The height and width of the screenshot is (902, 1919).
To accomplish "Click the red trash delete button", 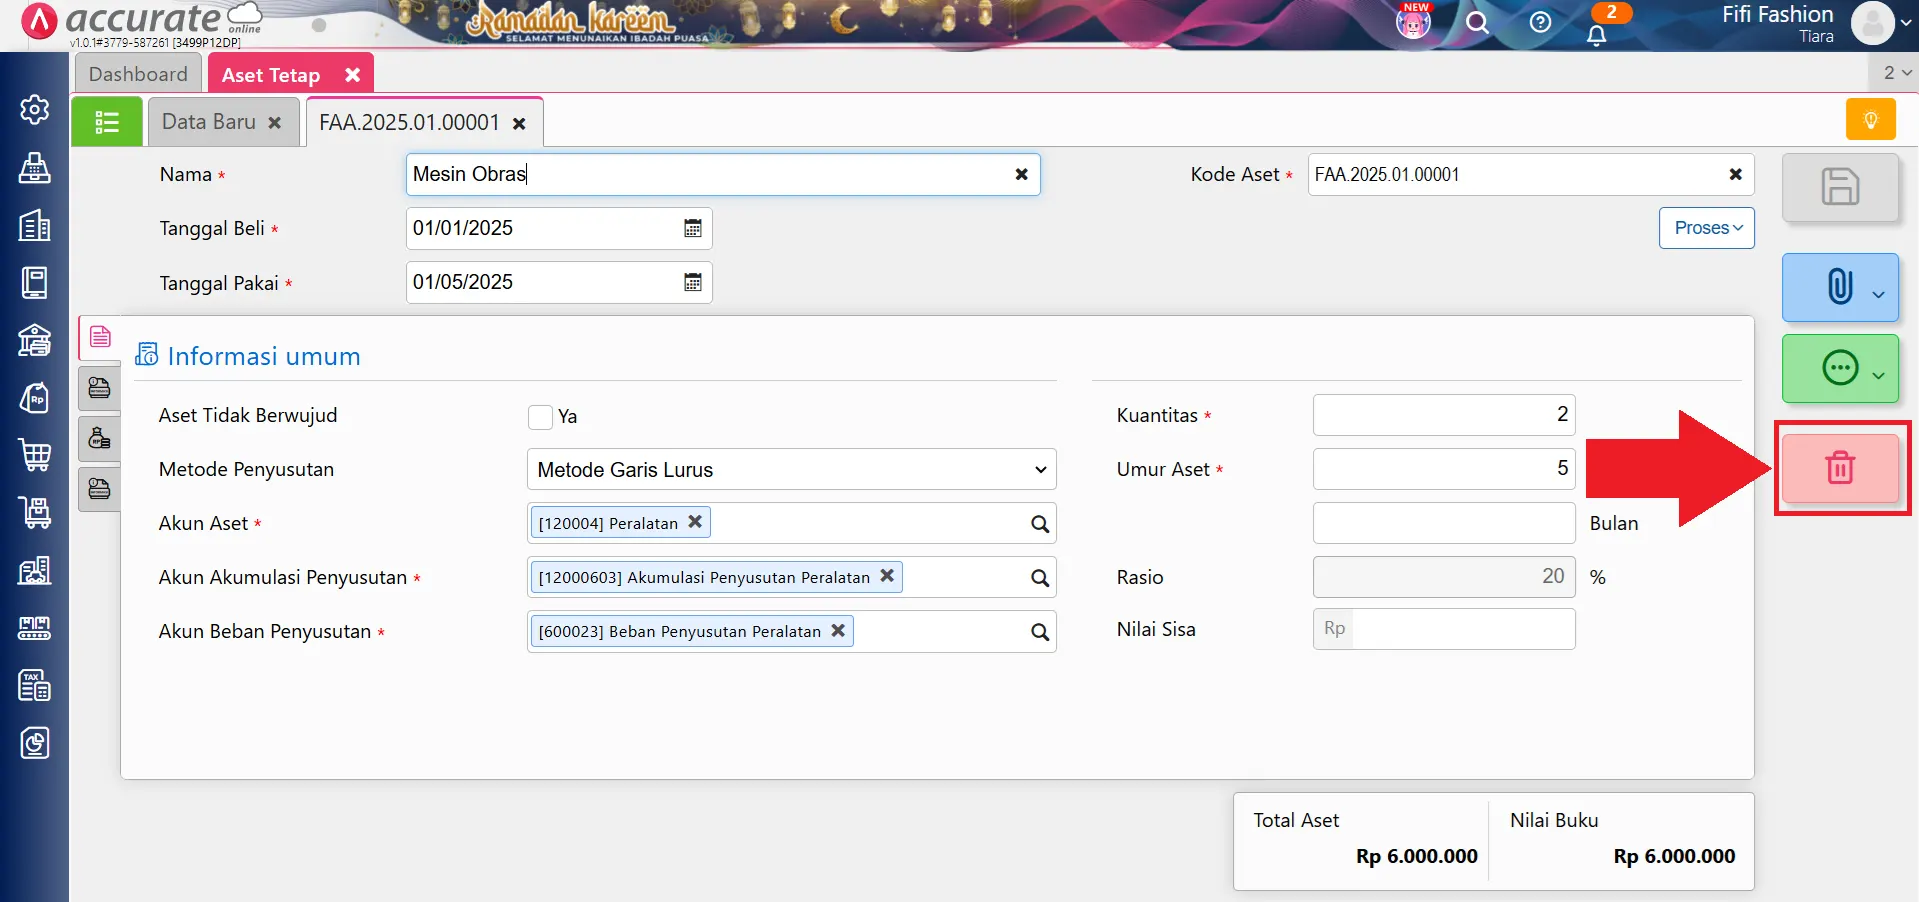I will [x=1839, y=468].
